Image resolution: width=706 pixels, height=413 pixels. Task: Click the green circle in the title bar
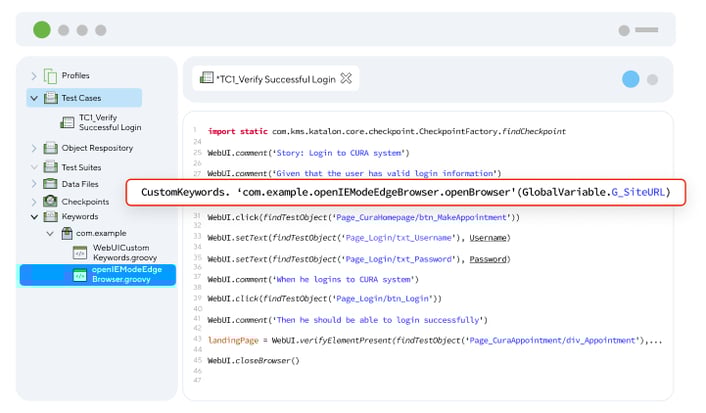[42, 30]
